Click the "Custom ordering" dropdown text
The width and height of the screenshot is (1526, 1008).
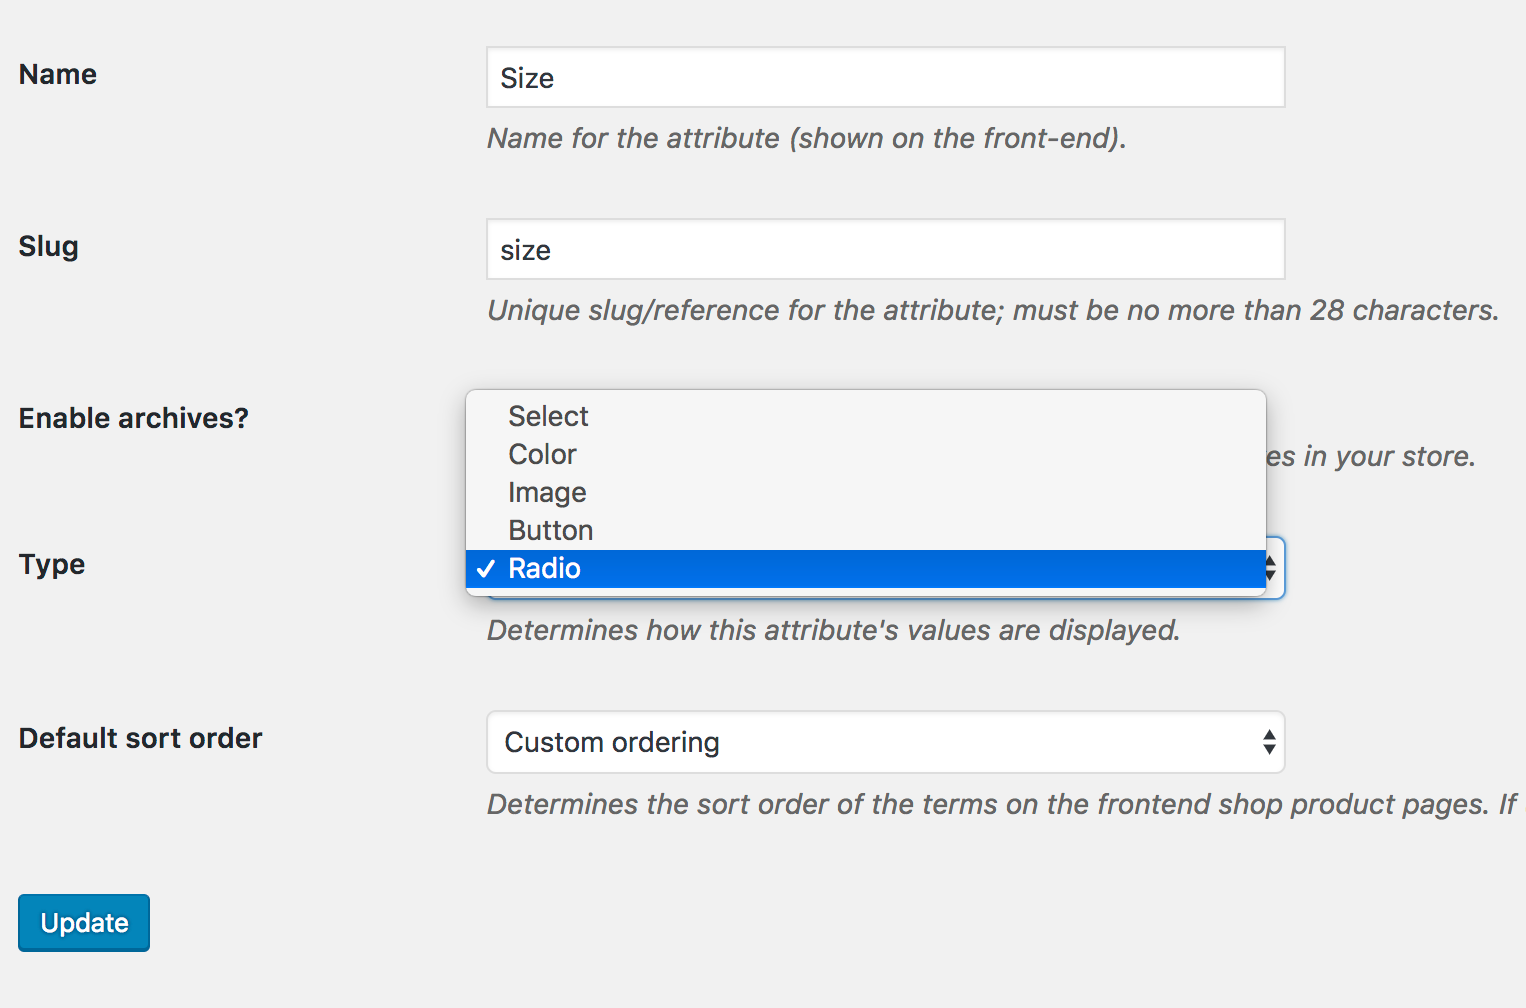pyautogui.click(x=612, y=742)
